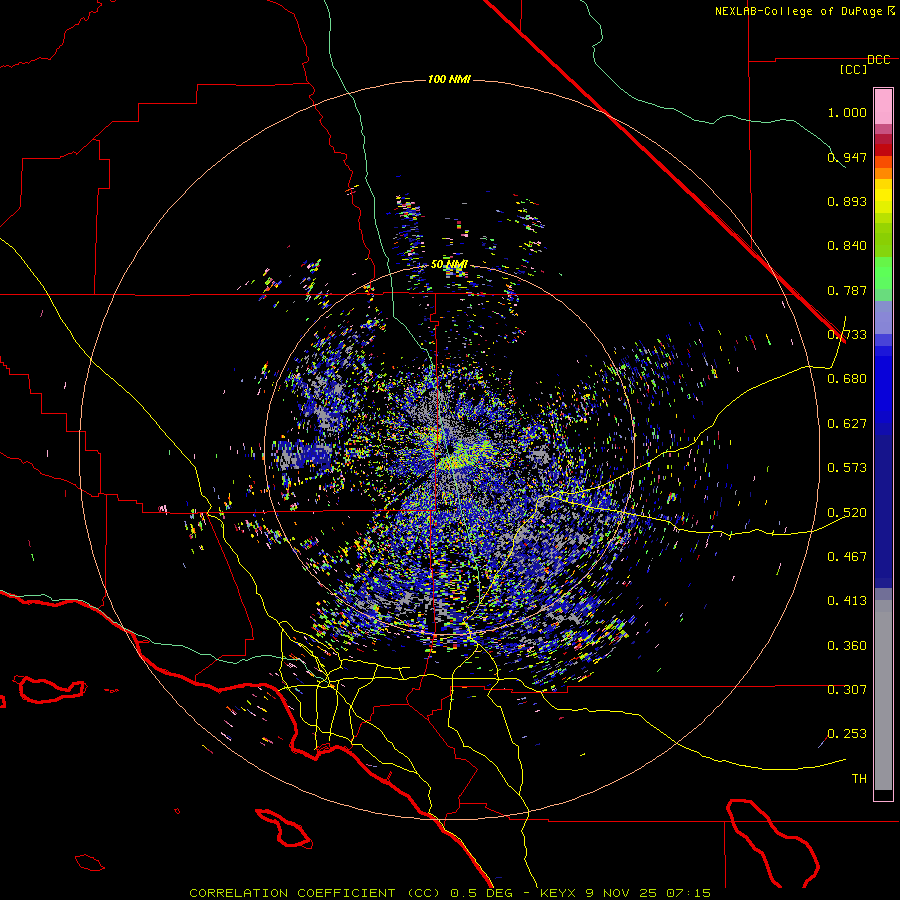Click the pink swatch atop the color bar
The width and height of the screenshot is (900, 900).
tap(883, 107)
